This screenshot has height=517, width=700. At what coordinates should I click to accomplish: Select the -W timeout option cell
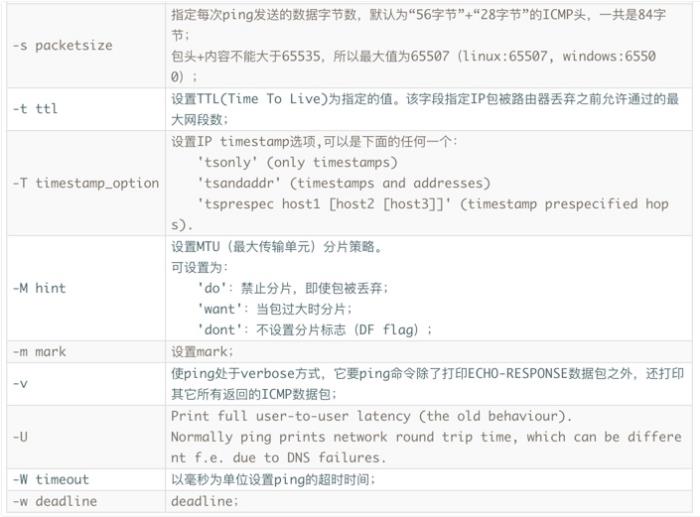86,479
